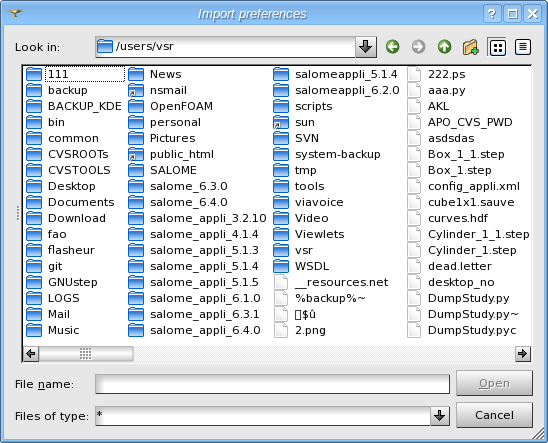Click the Open button
The image size is (548, 443).
pyautogui.click(x=494, y=383)
